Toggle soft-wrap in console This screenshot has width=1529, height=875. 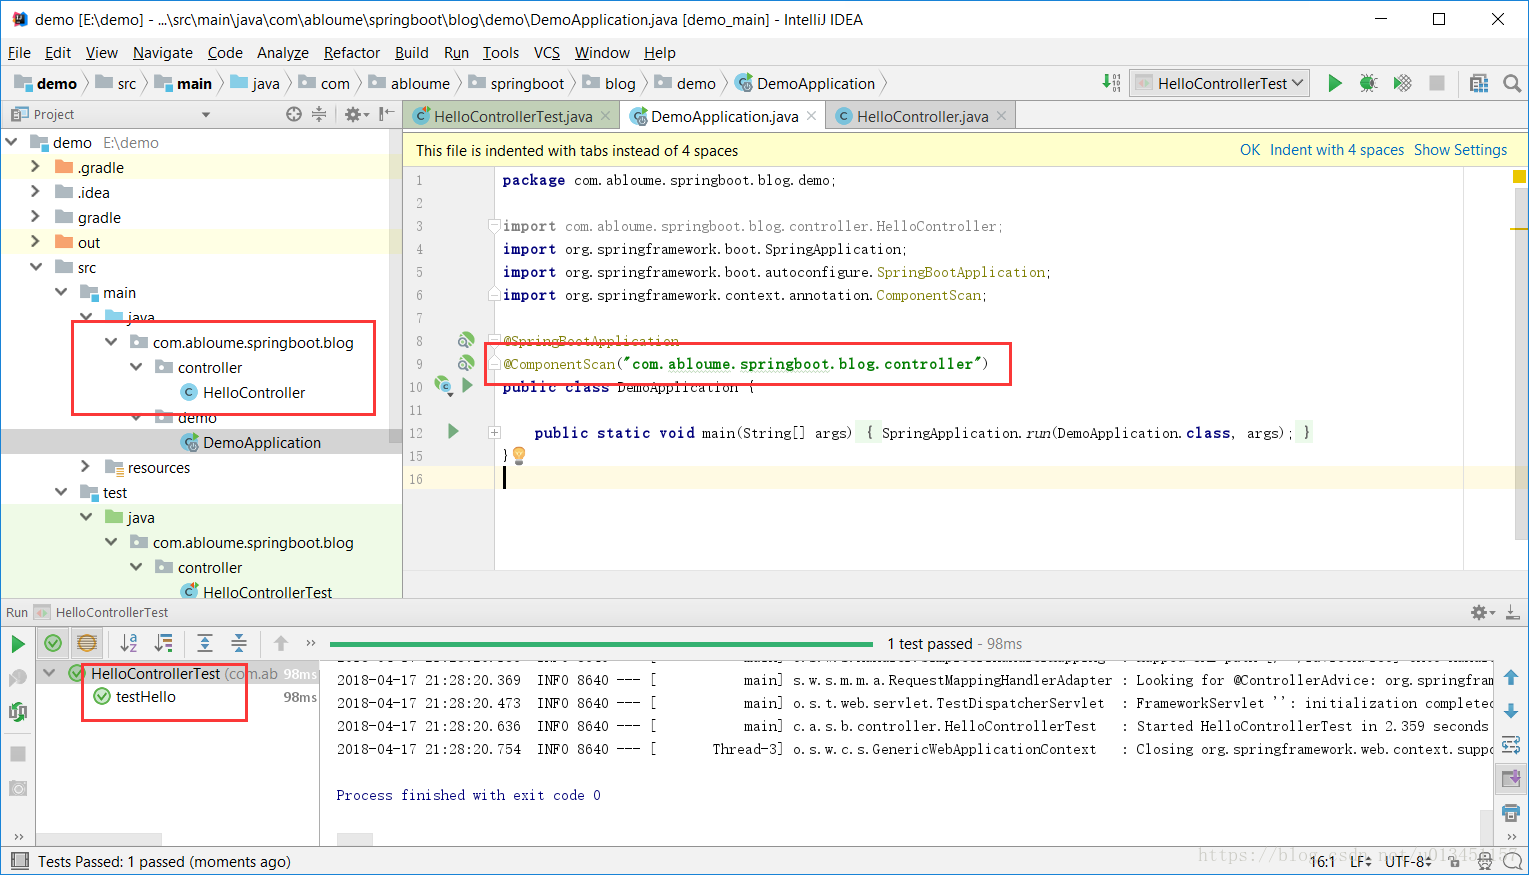1511,745
